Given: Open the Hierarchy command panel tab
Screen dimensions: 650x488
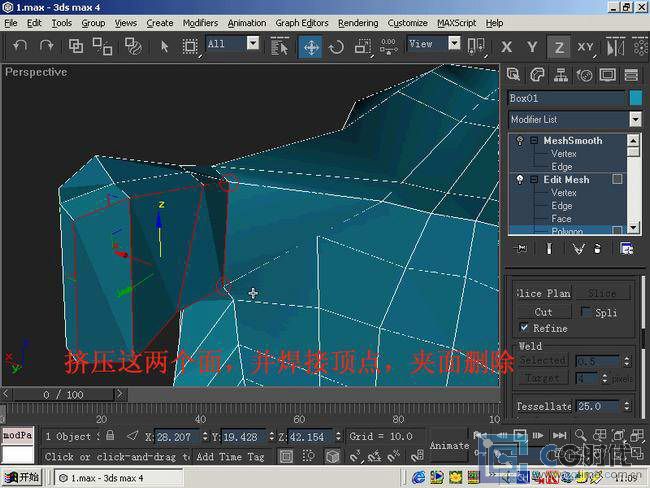Looking at the screenshot, I should coord(560,75).
